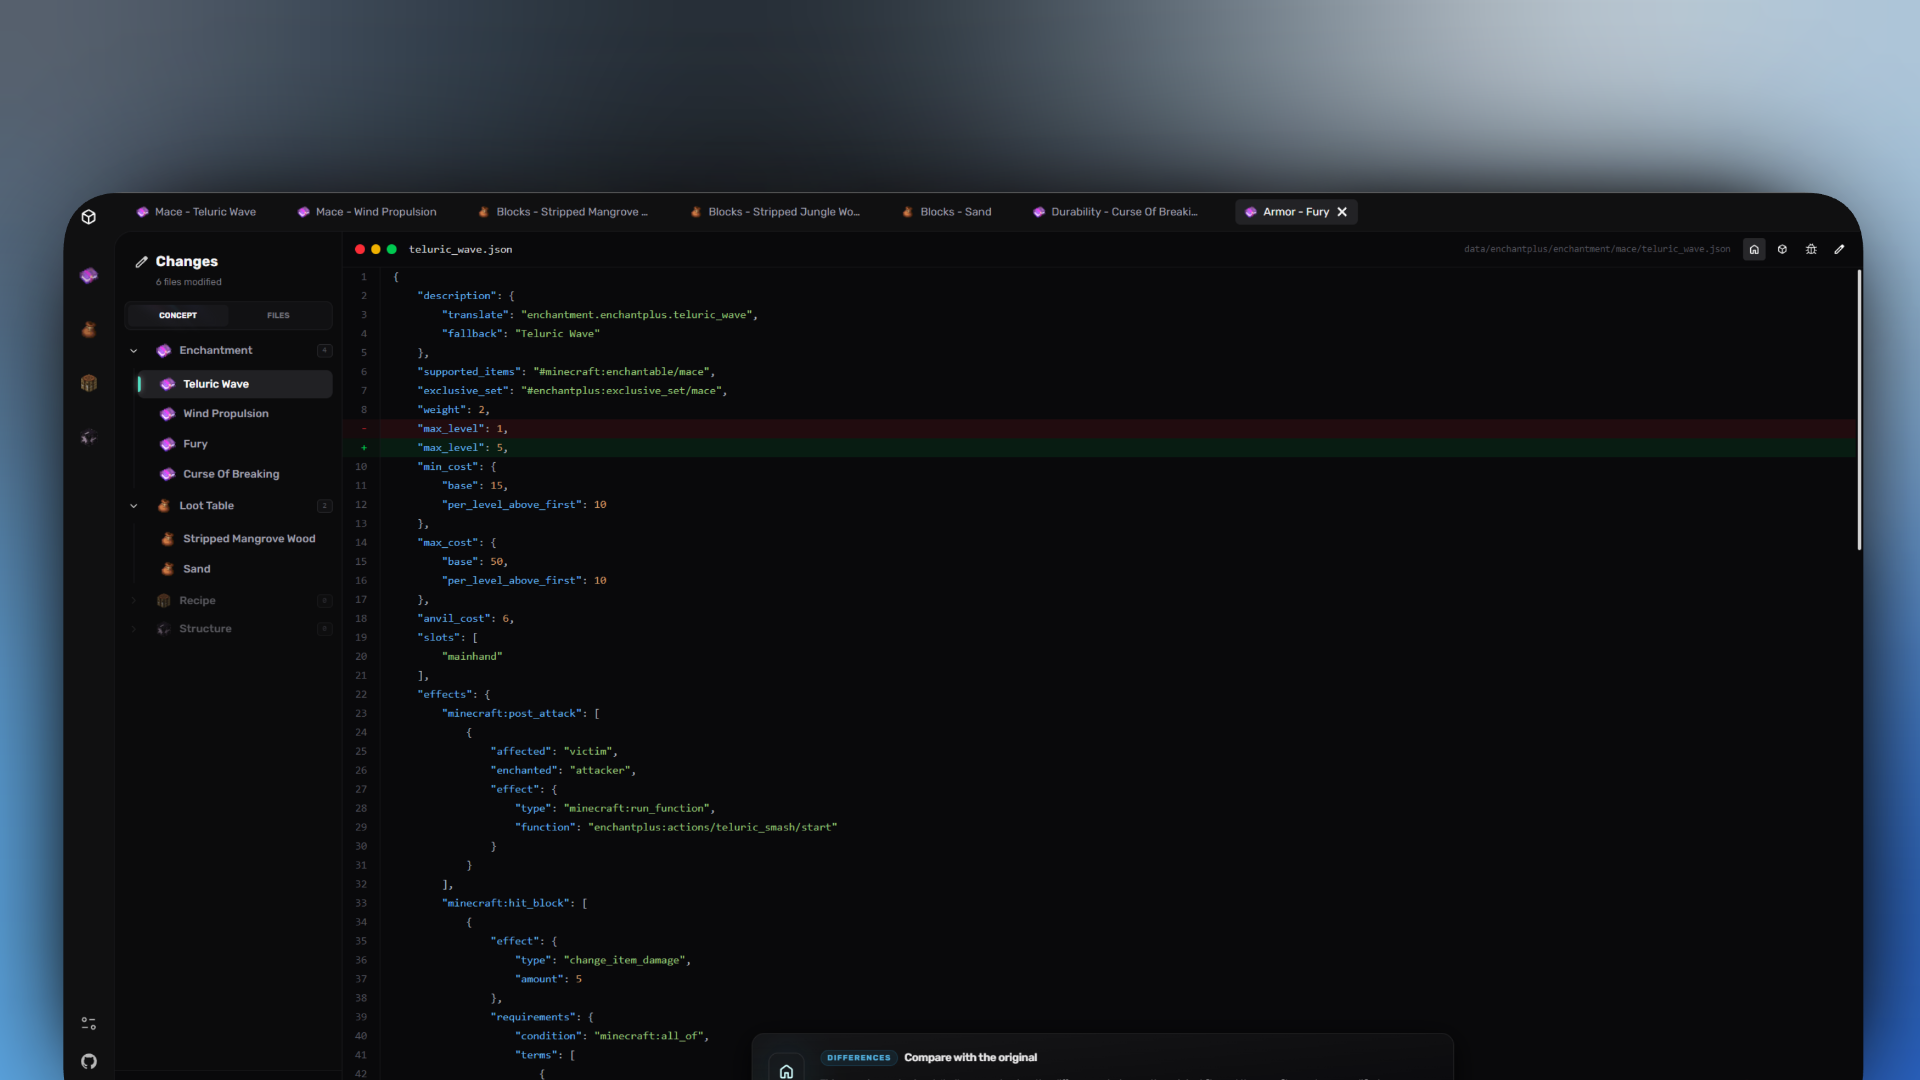This screenshot has width=1920, height=1080.
Task: Open the Enchantment section from the sidebar book icon
Action: pyautogui.click(x=89, y=275)
